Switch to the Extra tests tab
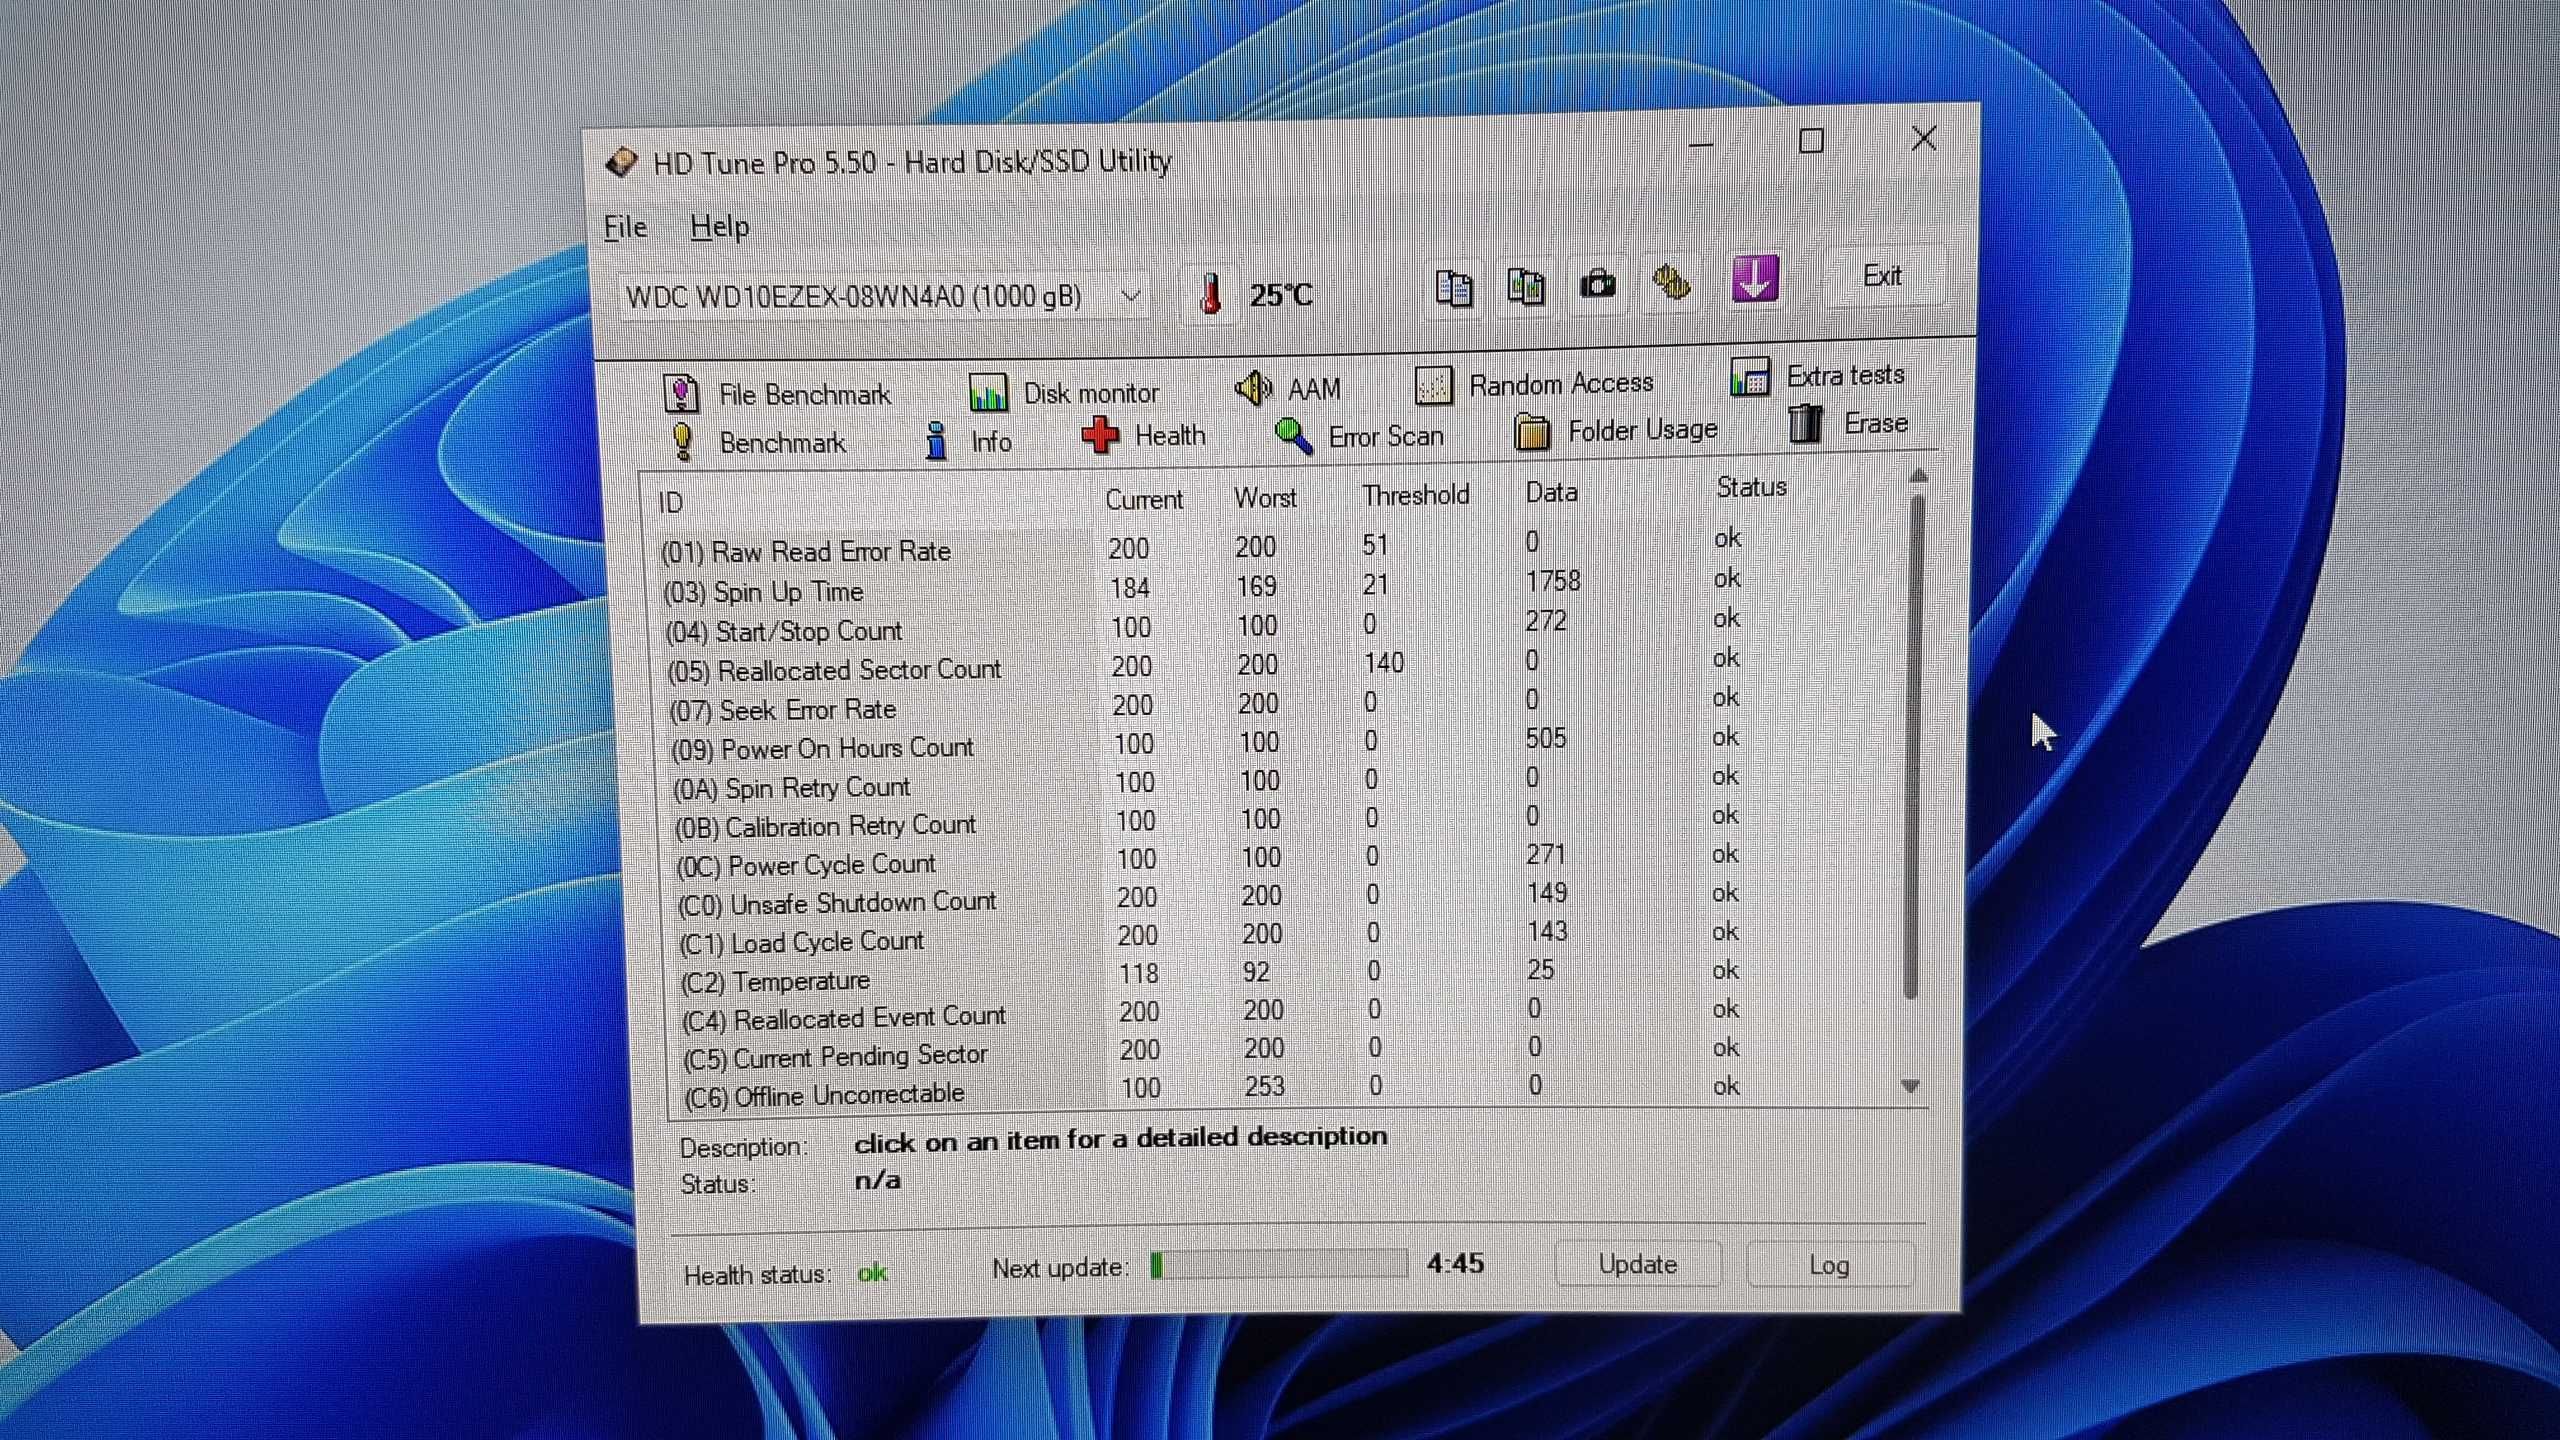2560x1440 pixels. pos(1817,376)
